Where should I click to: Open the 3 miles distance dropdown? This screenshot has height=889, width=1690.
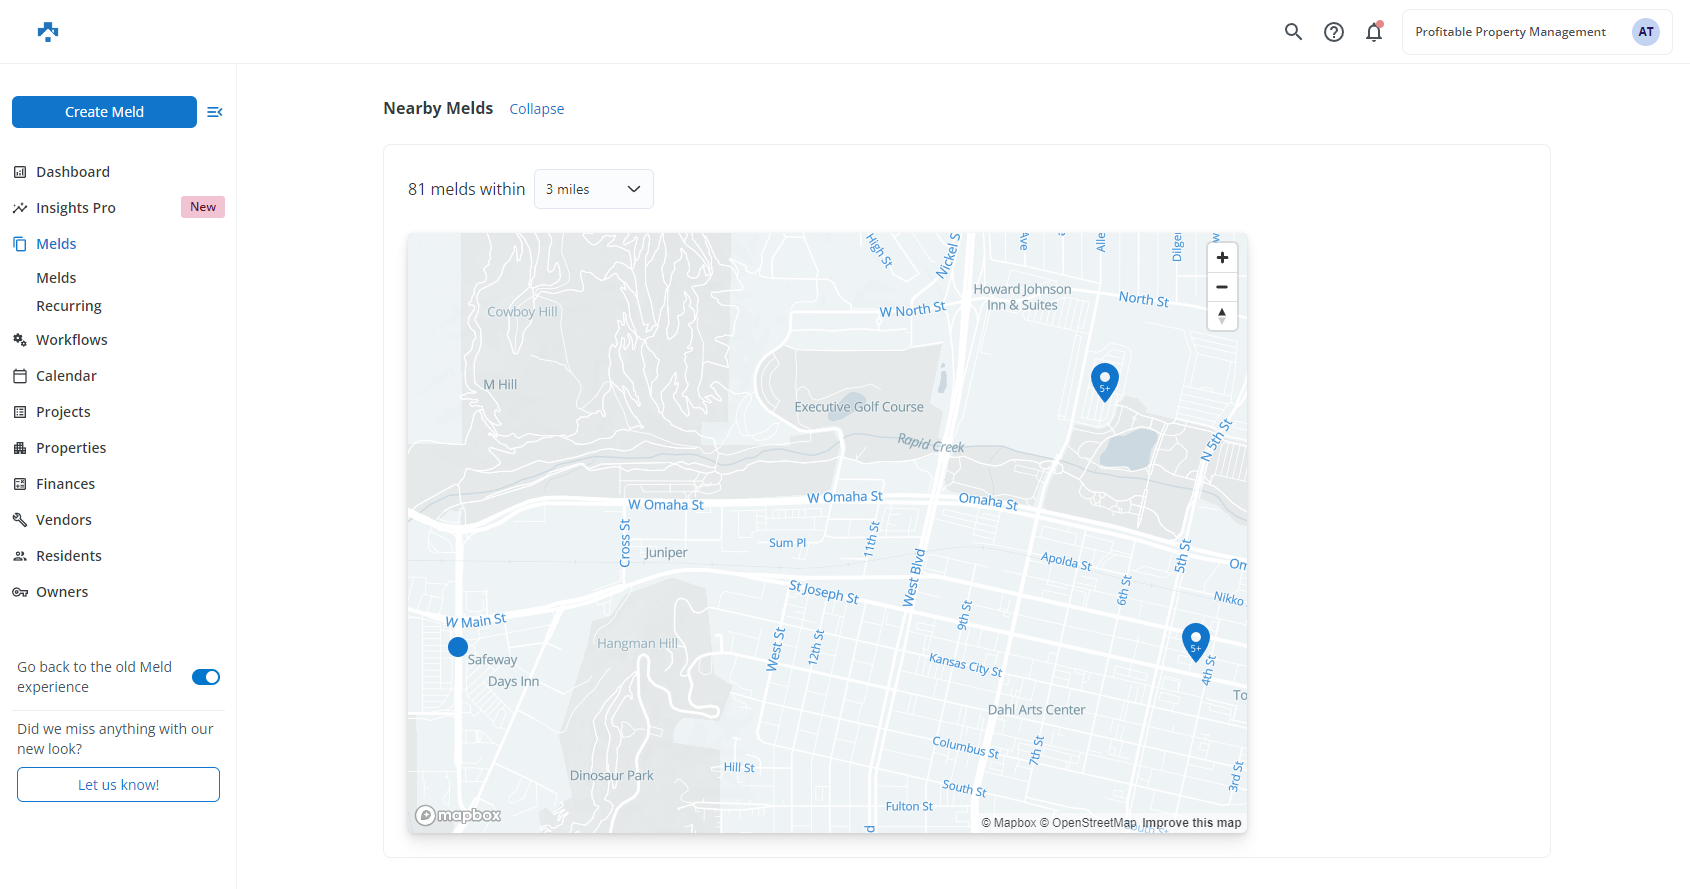(x=593, y=189)
